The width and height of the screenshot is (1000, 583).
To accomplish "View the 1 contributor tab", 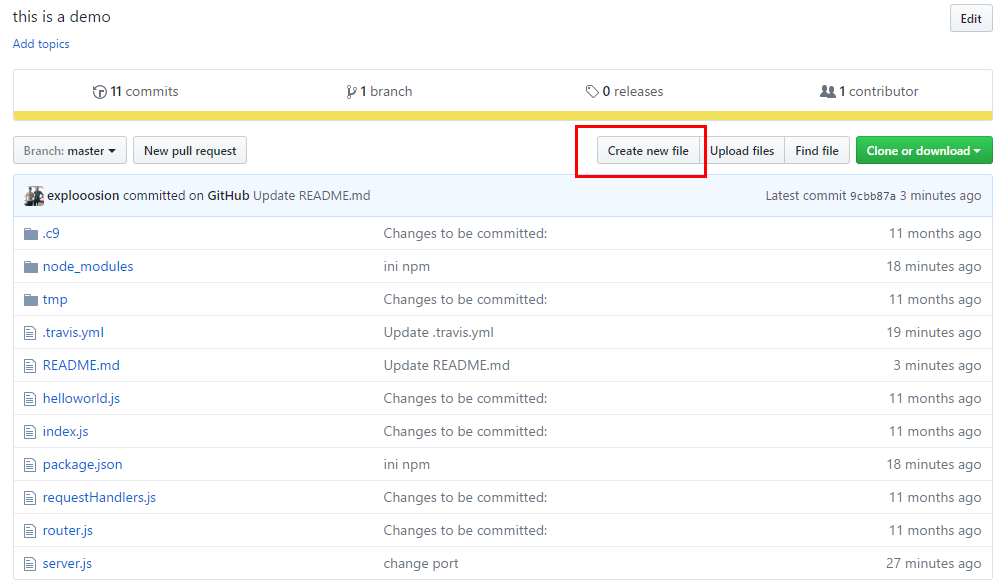I will (x=869, y=92).
